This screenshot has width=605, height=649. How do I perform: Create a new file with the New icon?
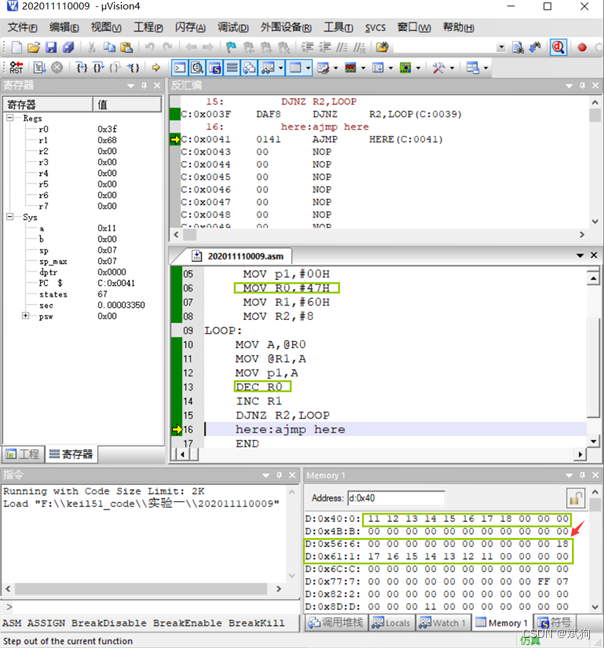point(17,47)
